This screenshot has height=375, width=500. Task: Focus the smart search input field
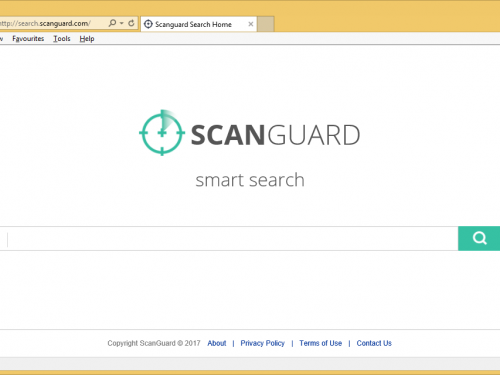229,239
